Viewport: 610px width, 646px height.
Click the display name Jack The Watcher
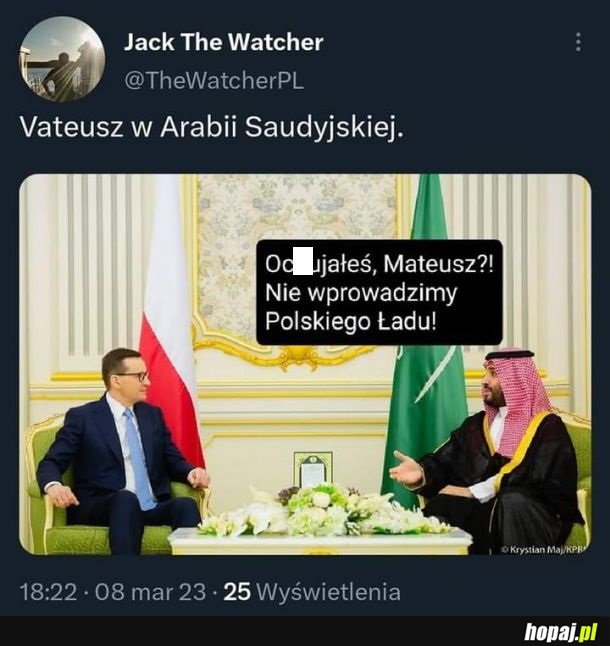pyautogui.click(x=224, y=42)
